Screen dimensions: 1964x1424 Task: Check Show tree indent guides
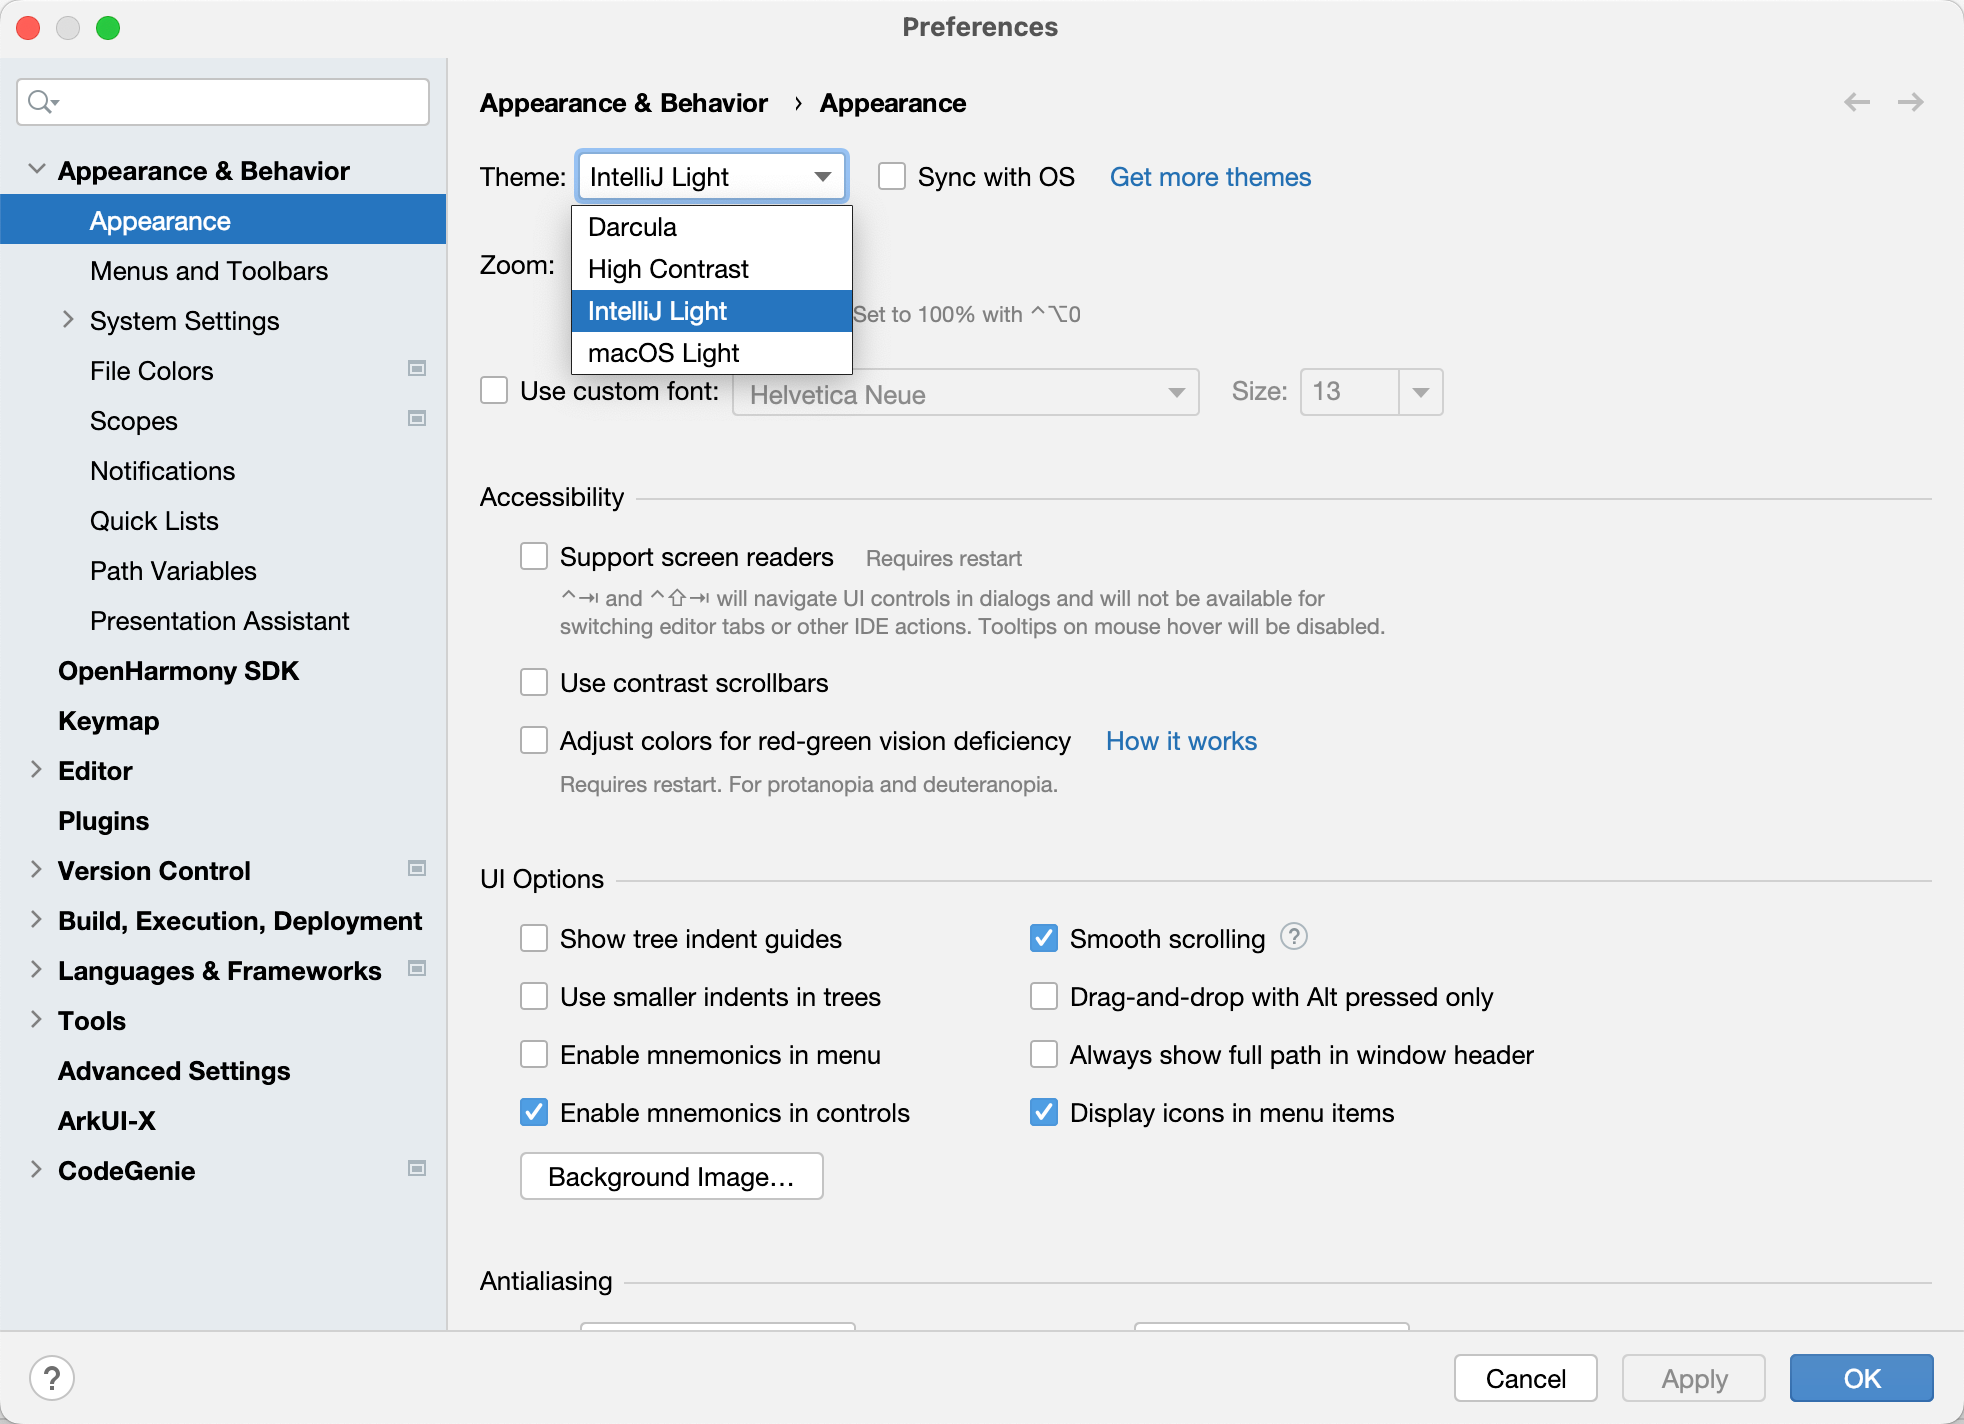point(534,938)
